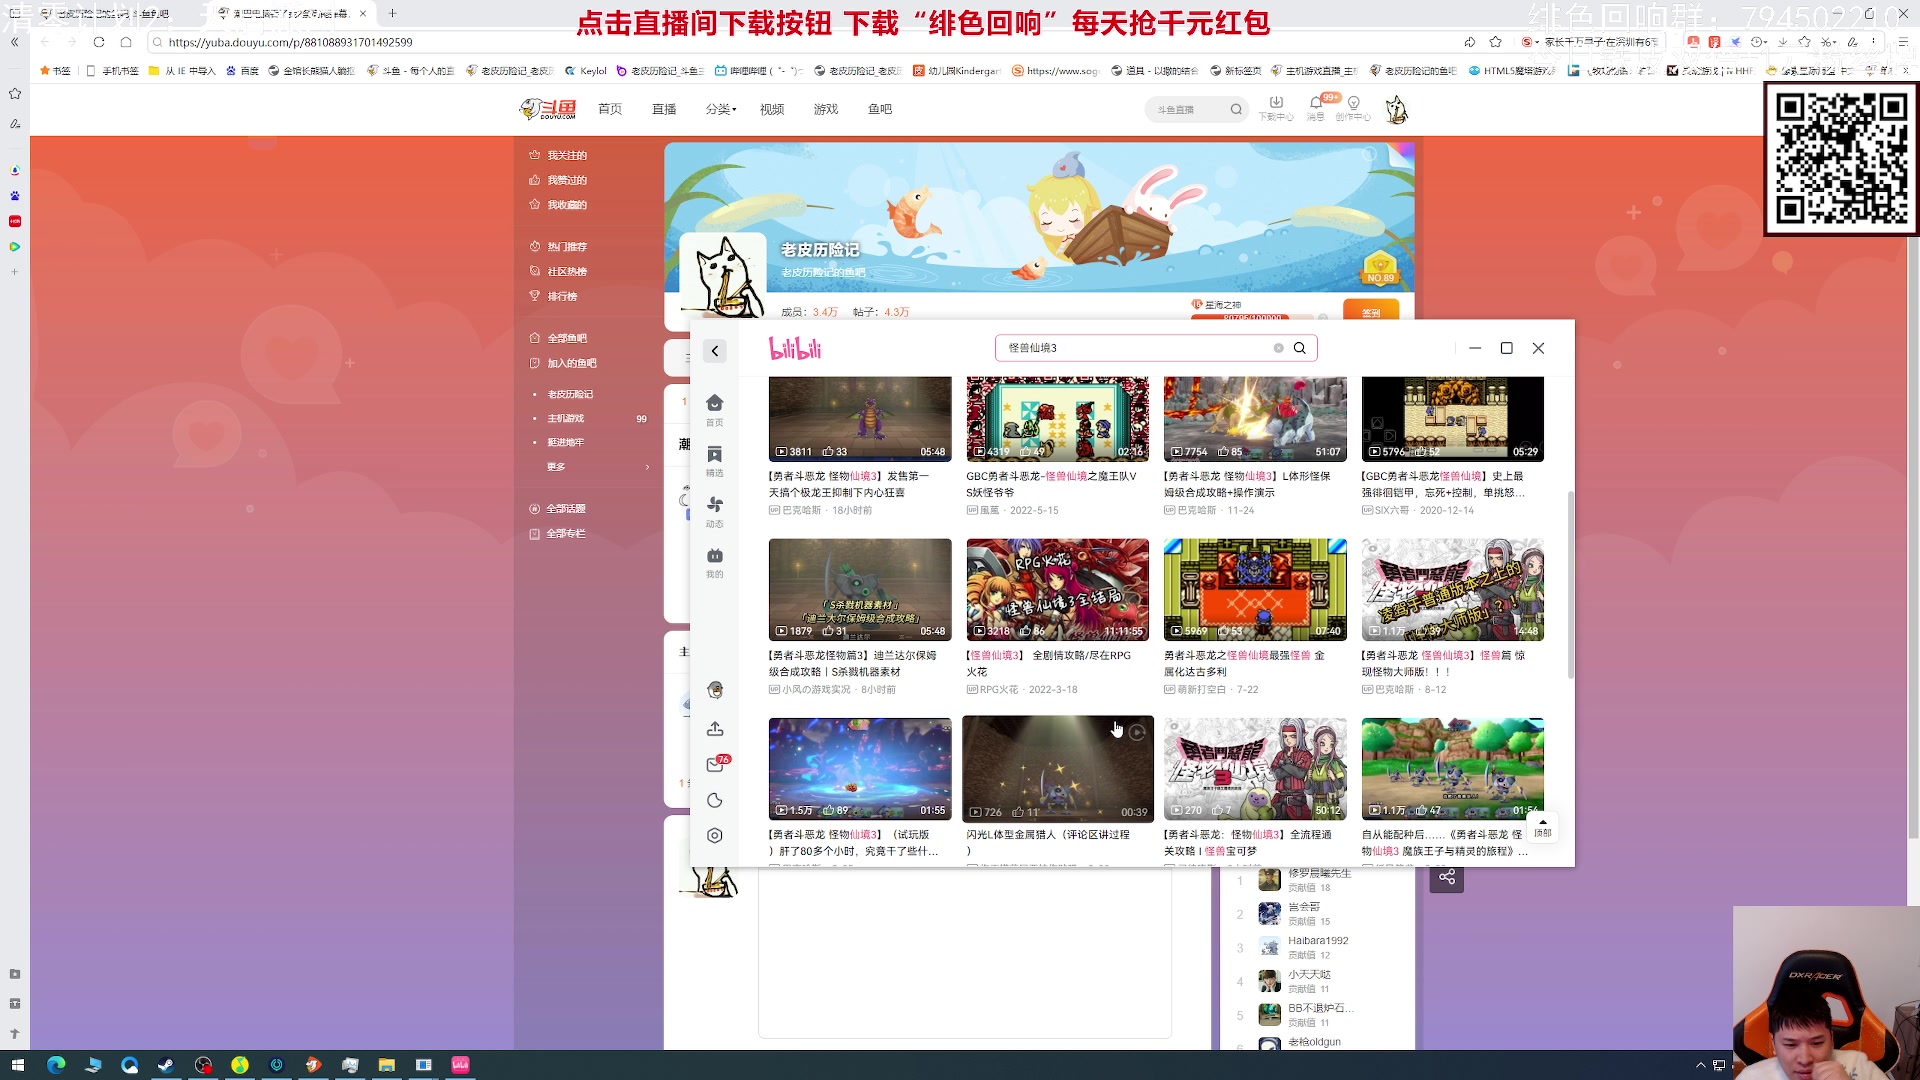Click the bilibili logo
Viewport: 1920px width, 1080px height.
tap(795, 348)
